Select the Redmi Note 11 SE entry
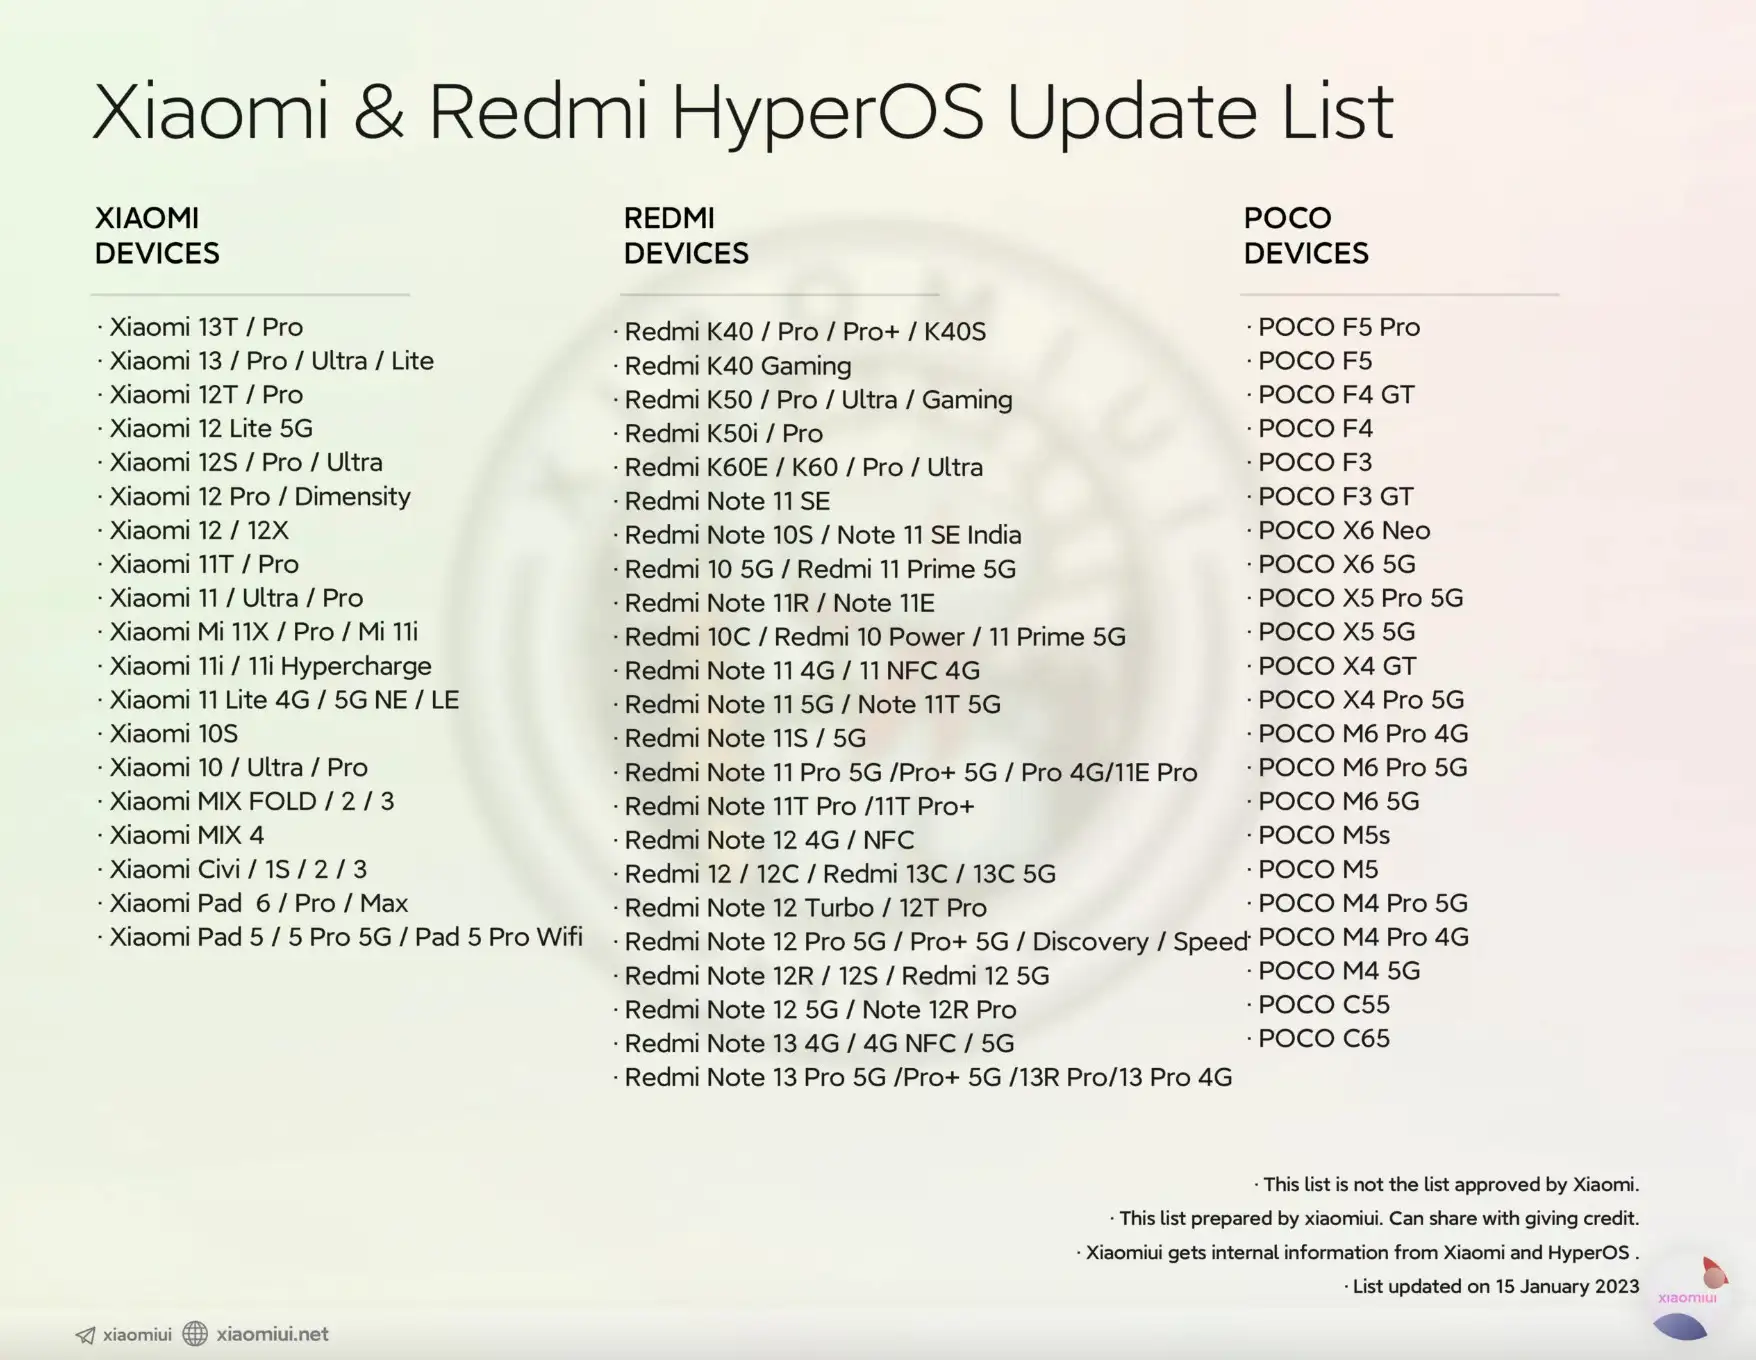Viewport: 1756px width, 1360px height. [x=727, y=501]
